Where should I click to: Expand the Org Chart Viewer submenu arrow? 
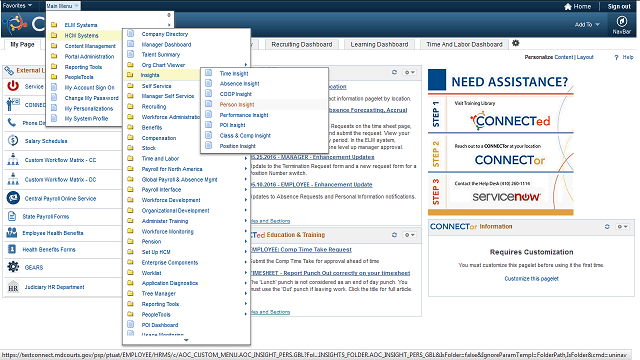246,64
